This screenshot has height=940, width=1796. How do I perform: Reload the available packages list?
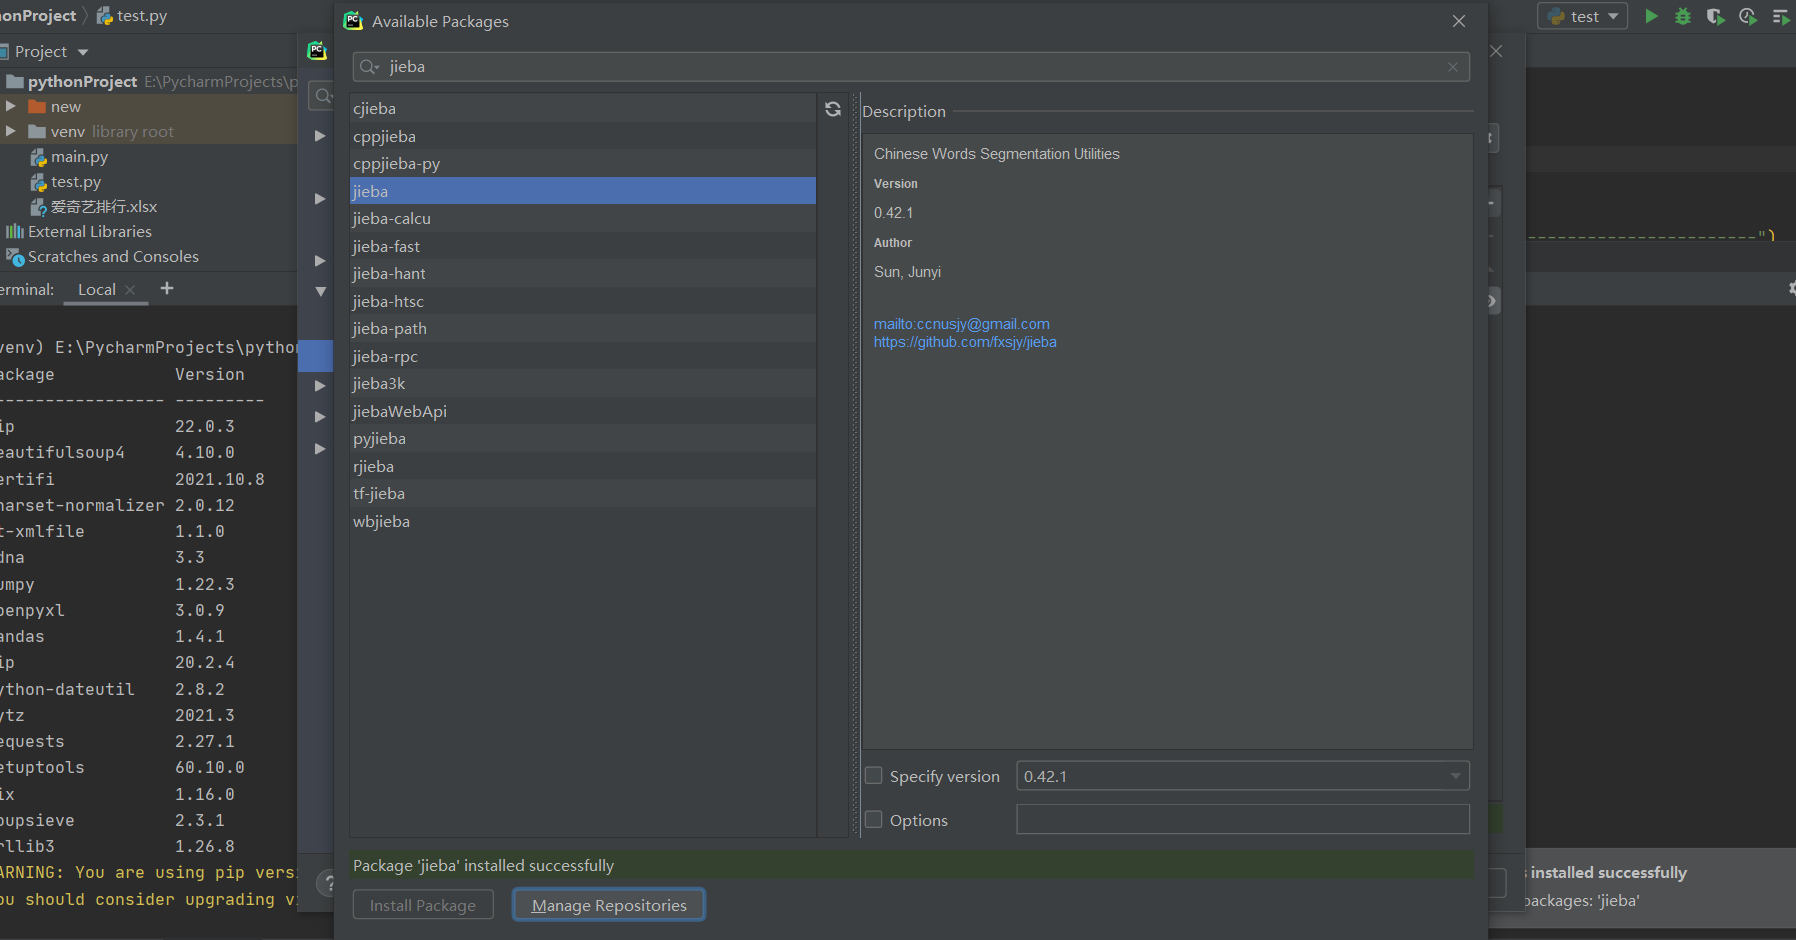pos(833,109)
